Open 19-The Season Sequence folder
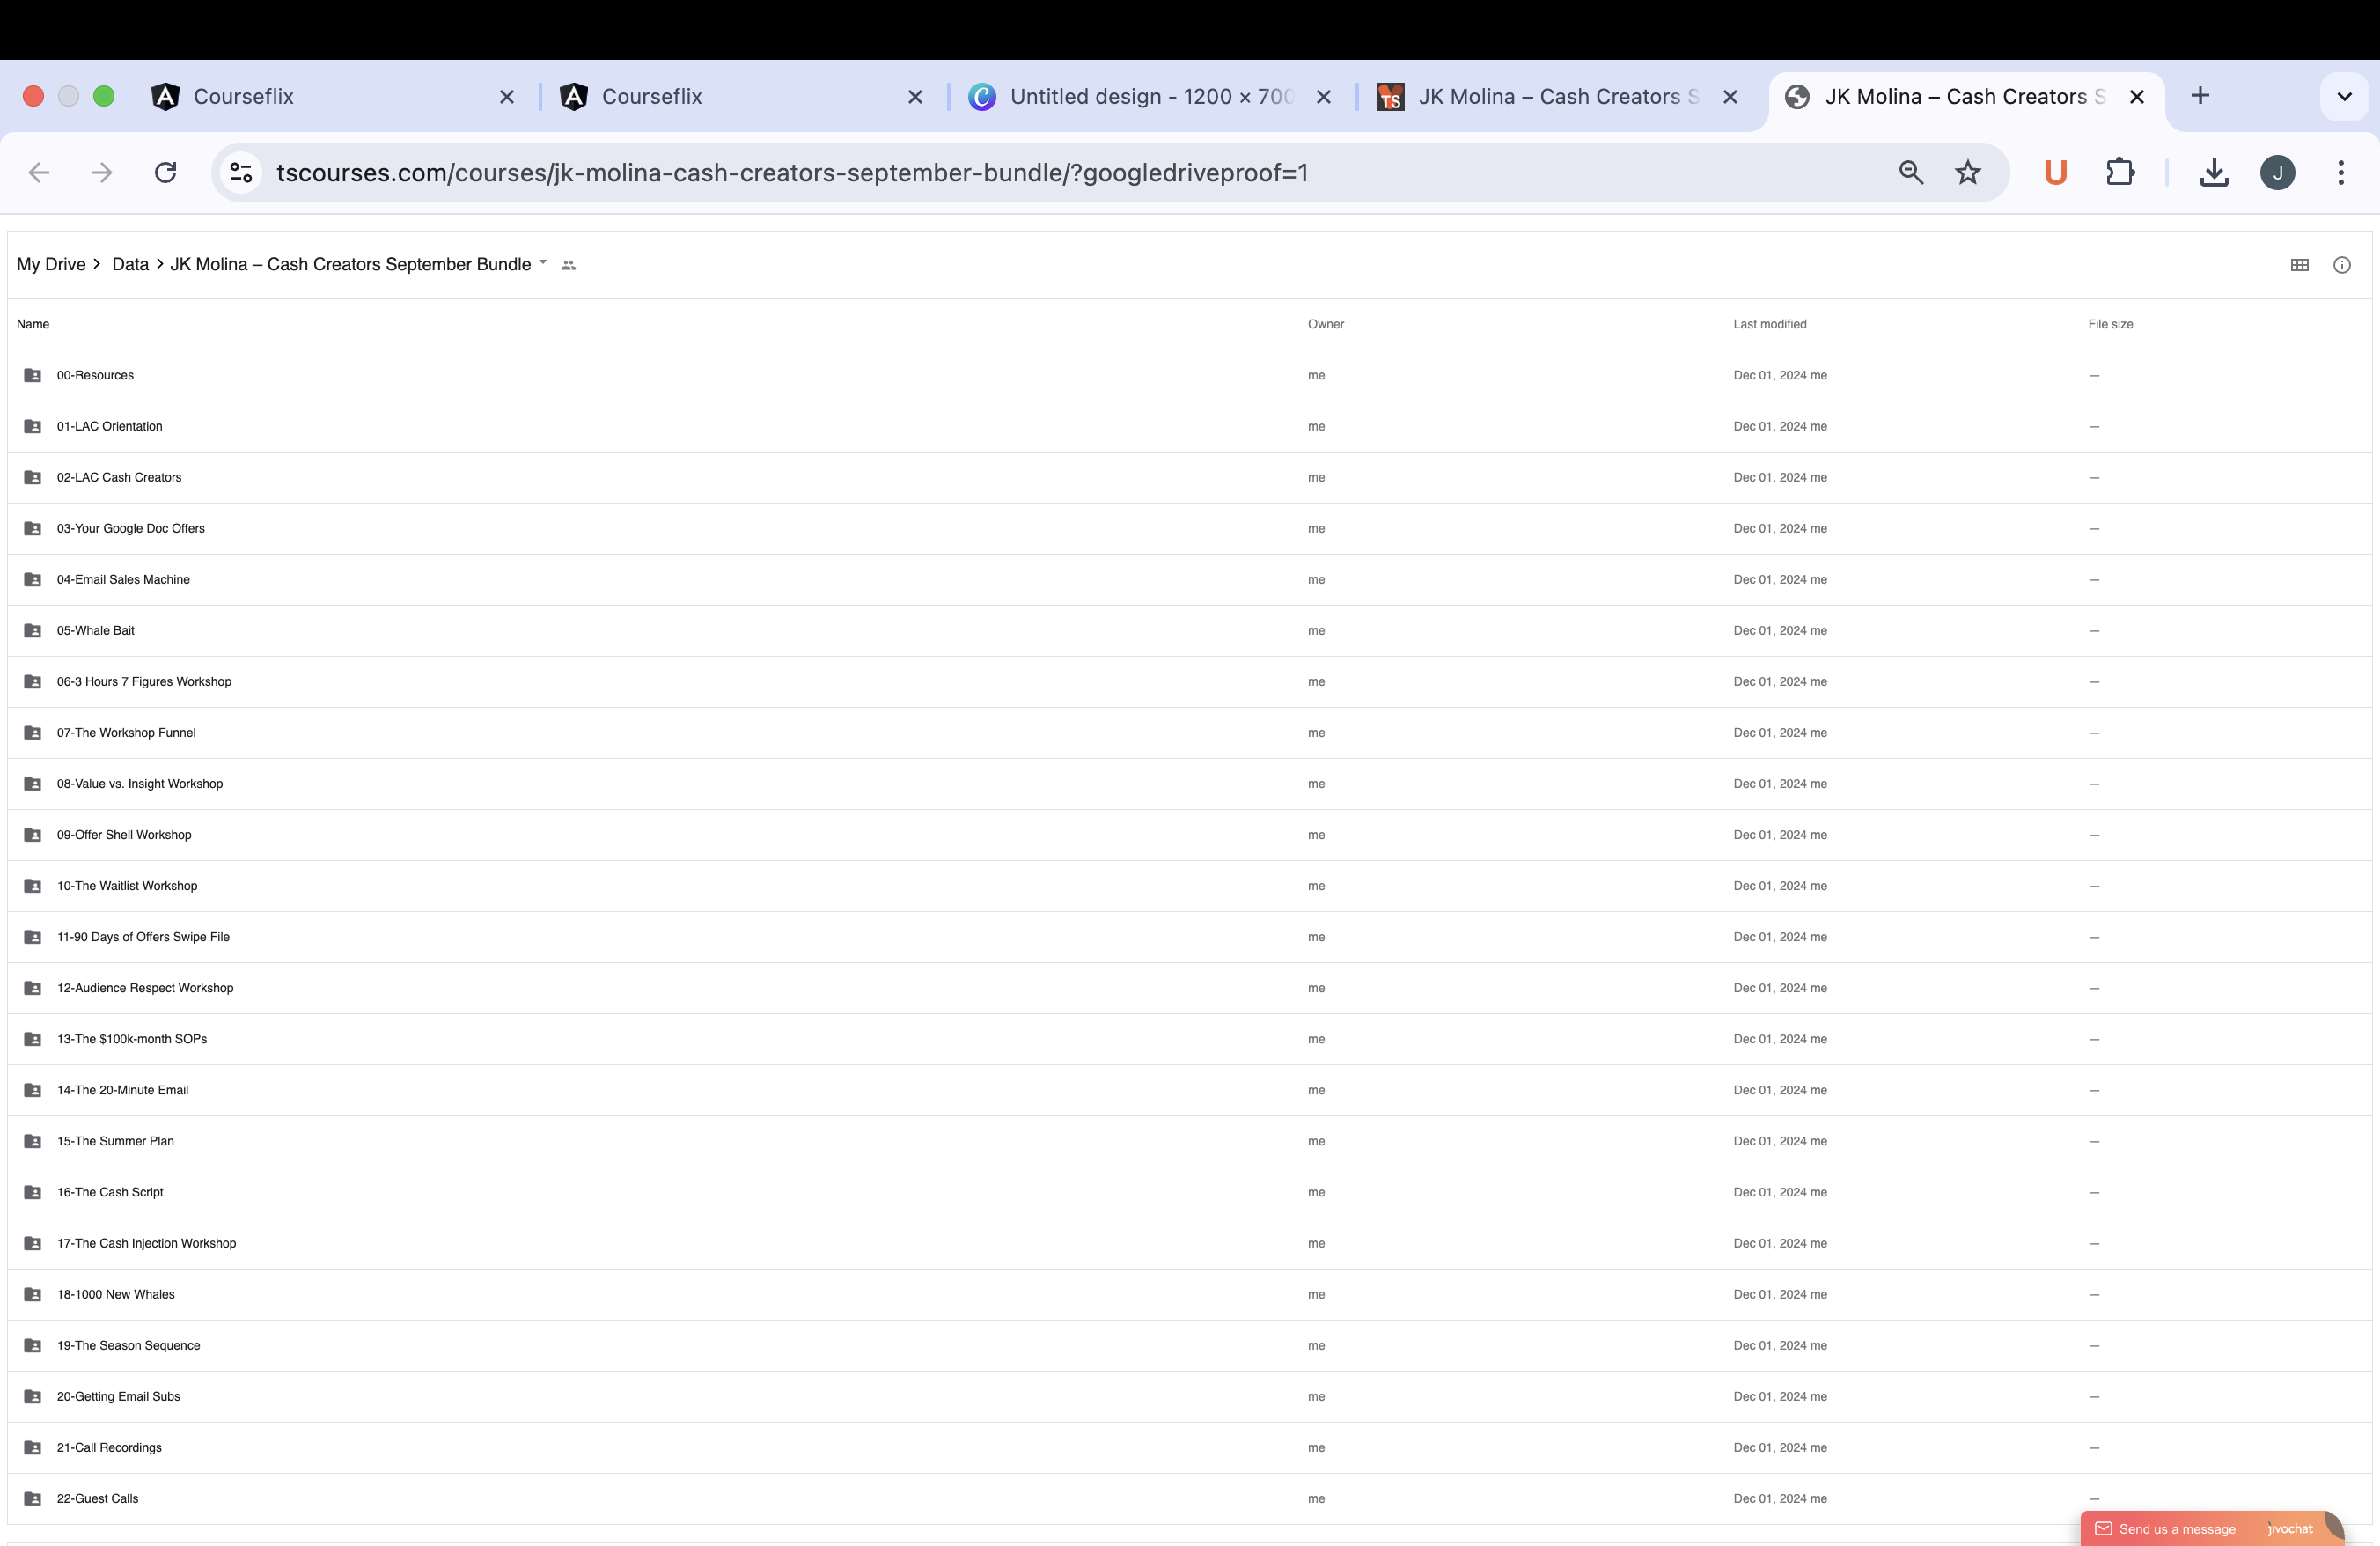The width and height of the screenshot is (2380, 1546). coord(1189,1345)
